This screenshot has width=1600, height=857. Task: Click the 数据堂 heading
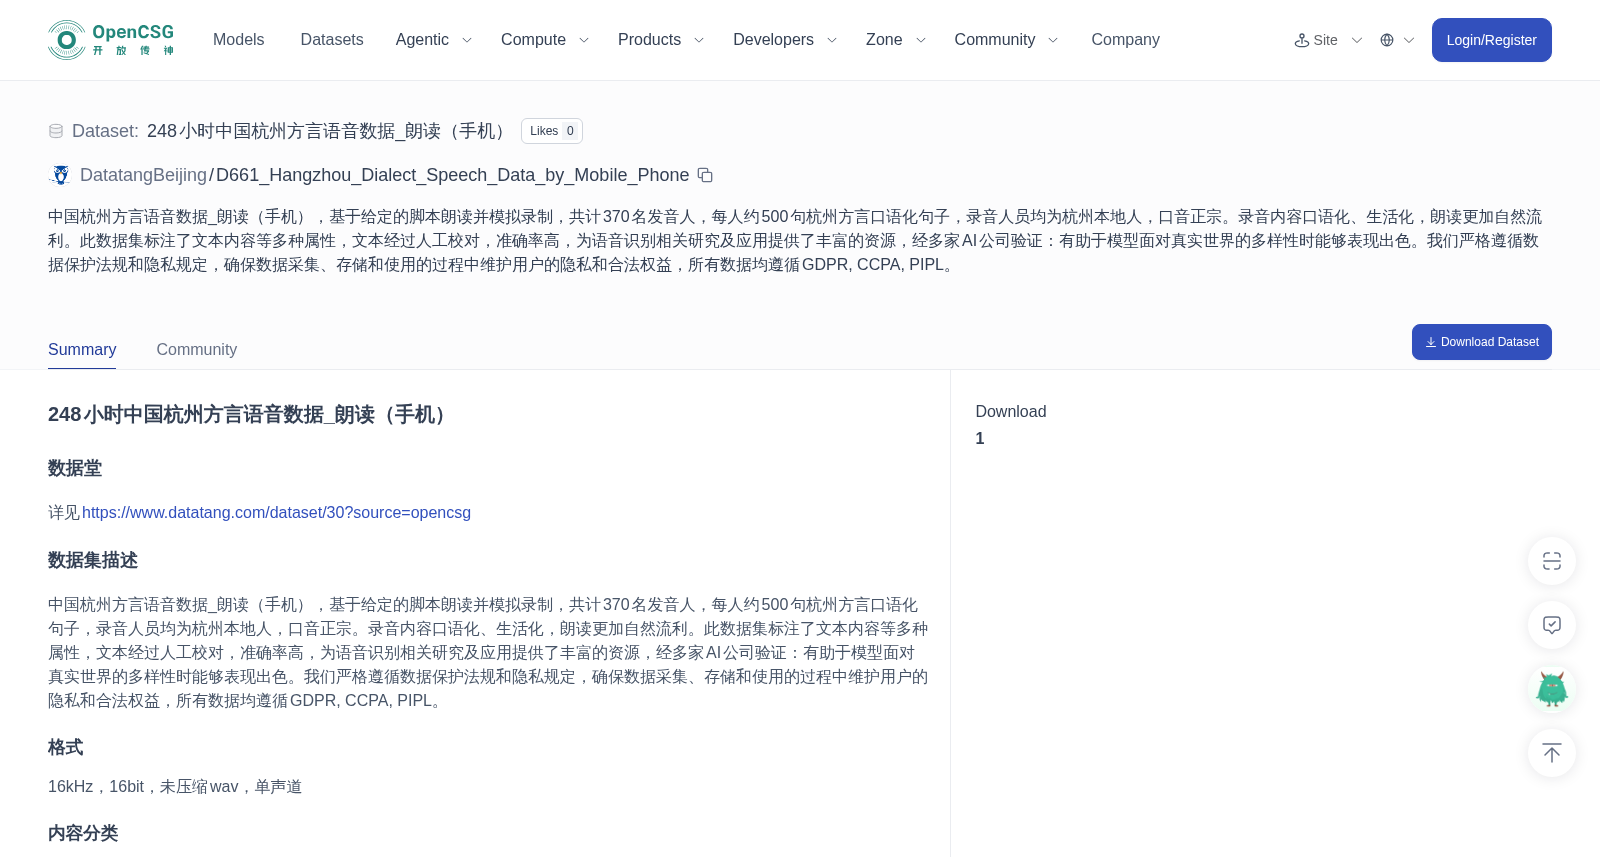pyautogui.click(x=75, y=469)
